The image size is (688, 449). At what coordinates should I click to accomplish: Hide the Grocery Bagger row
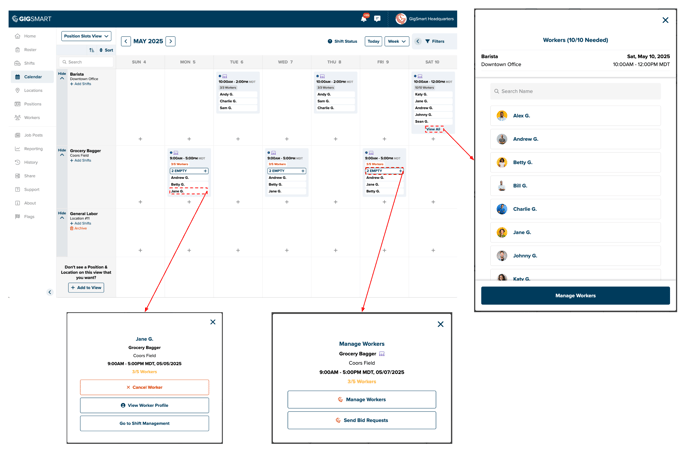coord(62,152)
